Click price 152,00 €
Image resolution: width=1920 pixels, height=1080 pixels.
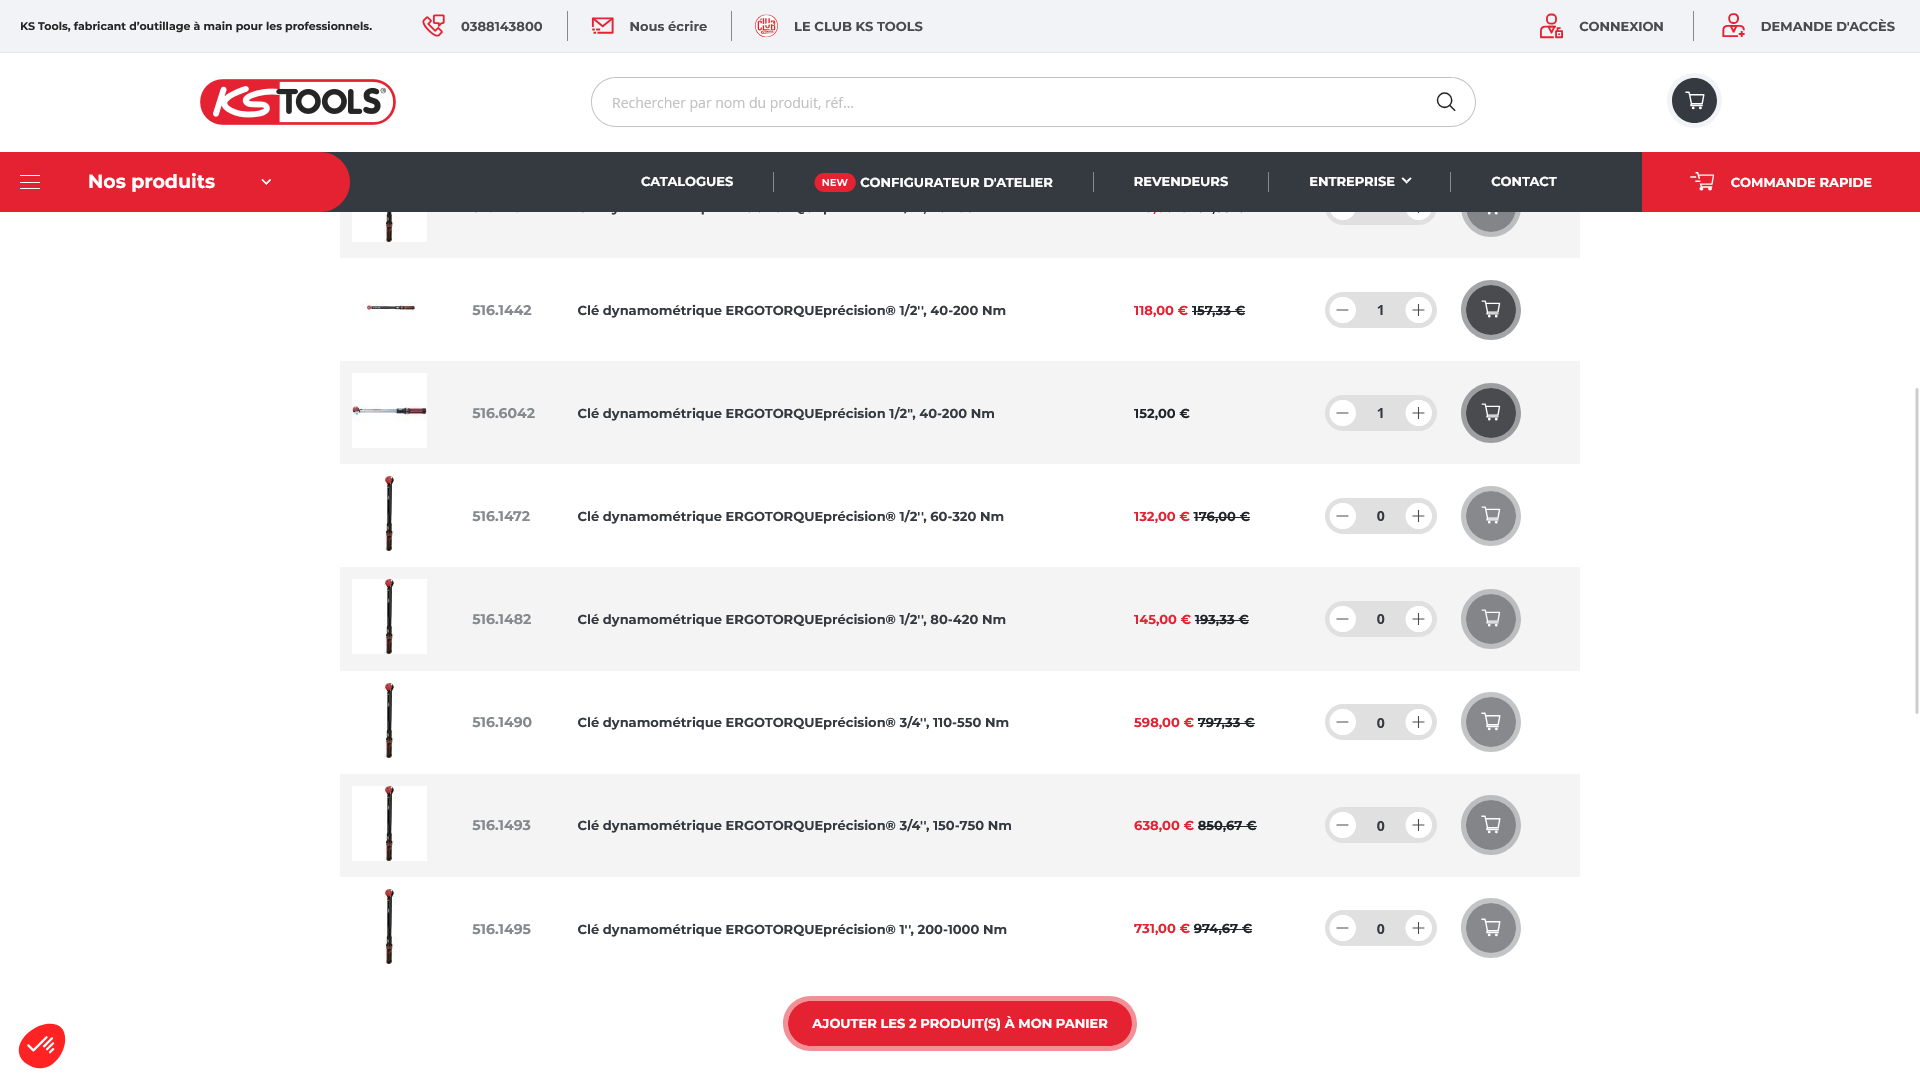1161,413
